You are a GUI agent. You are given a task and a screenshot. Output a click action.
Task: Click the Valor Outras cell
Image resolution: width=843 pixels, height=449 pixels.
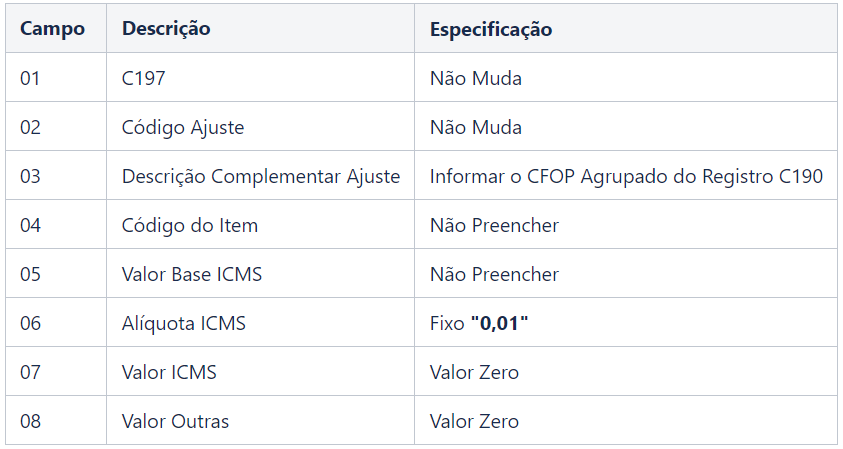[x=175, y=421]
